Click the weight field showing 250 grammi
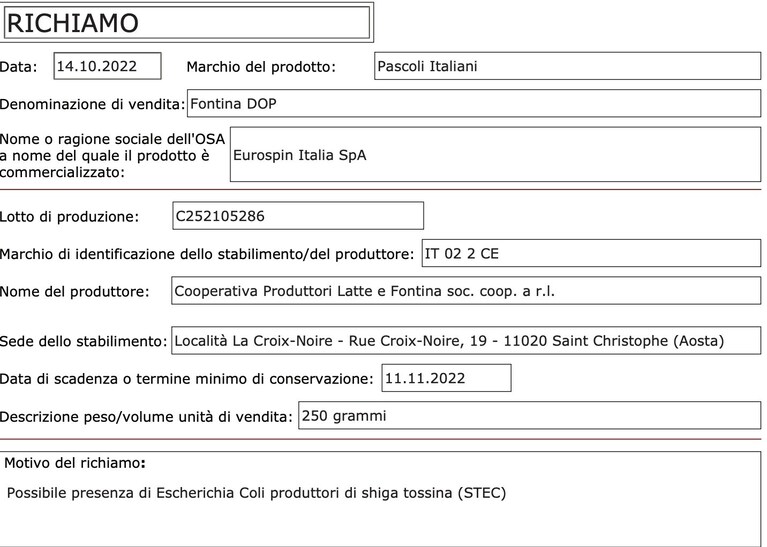 [530, 416]
